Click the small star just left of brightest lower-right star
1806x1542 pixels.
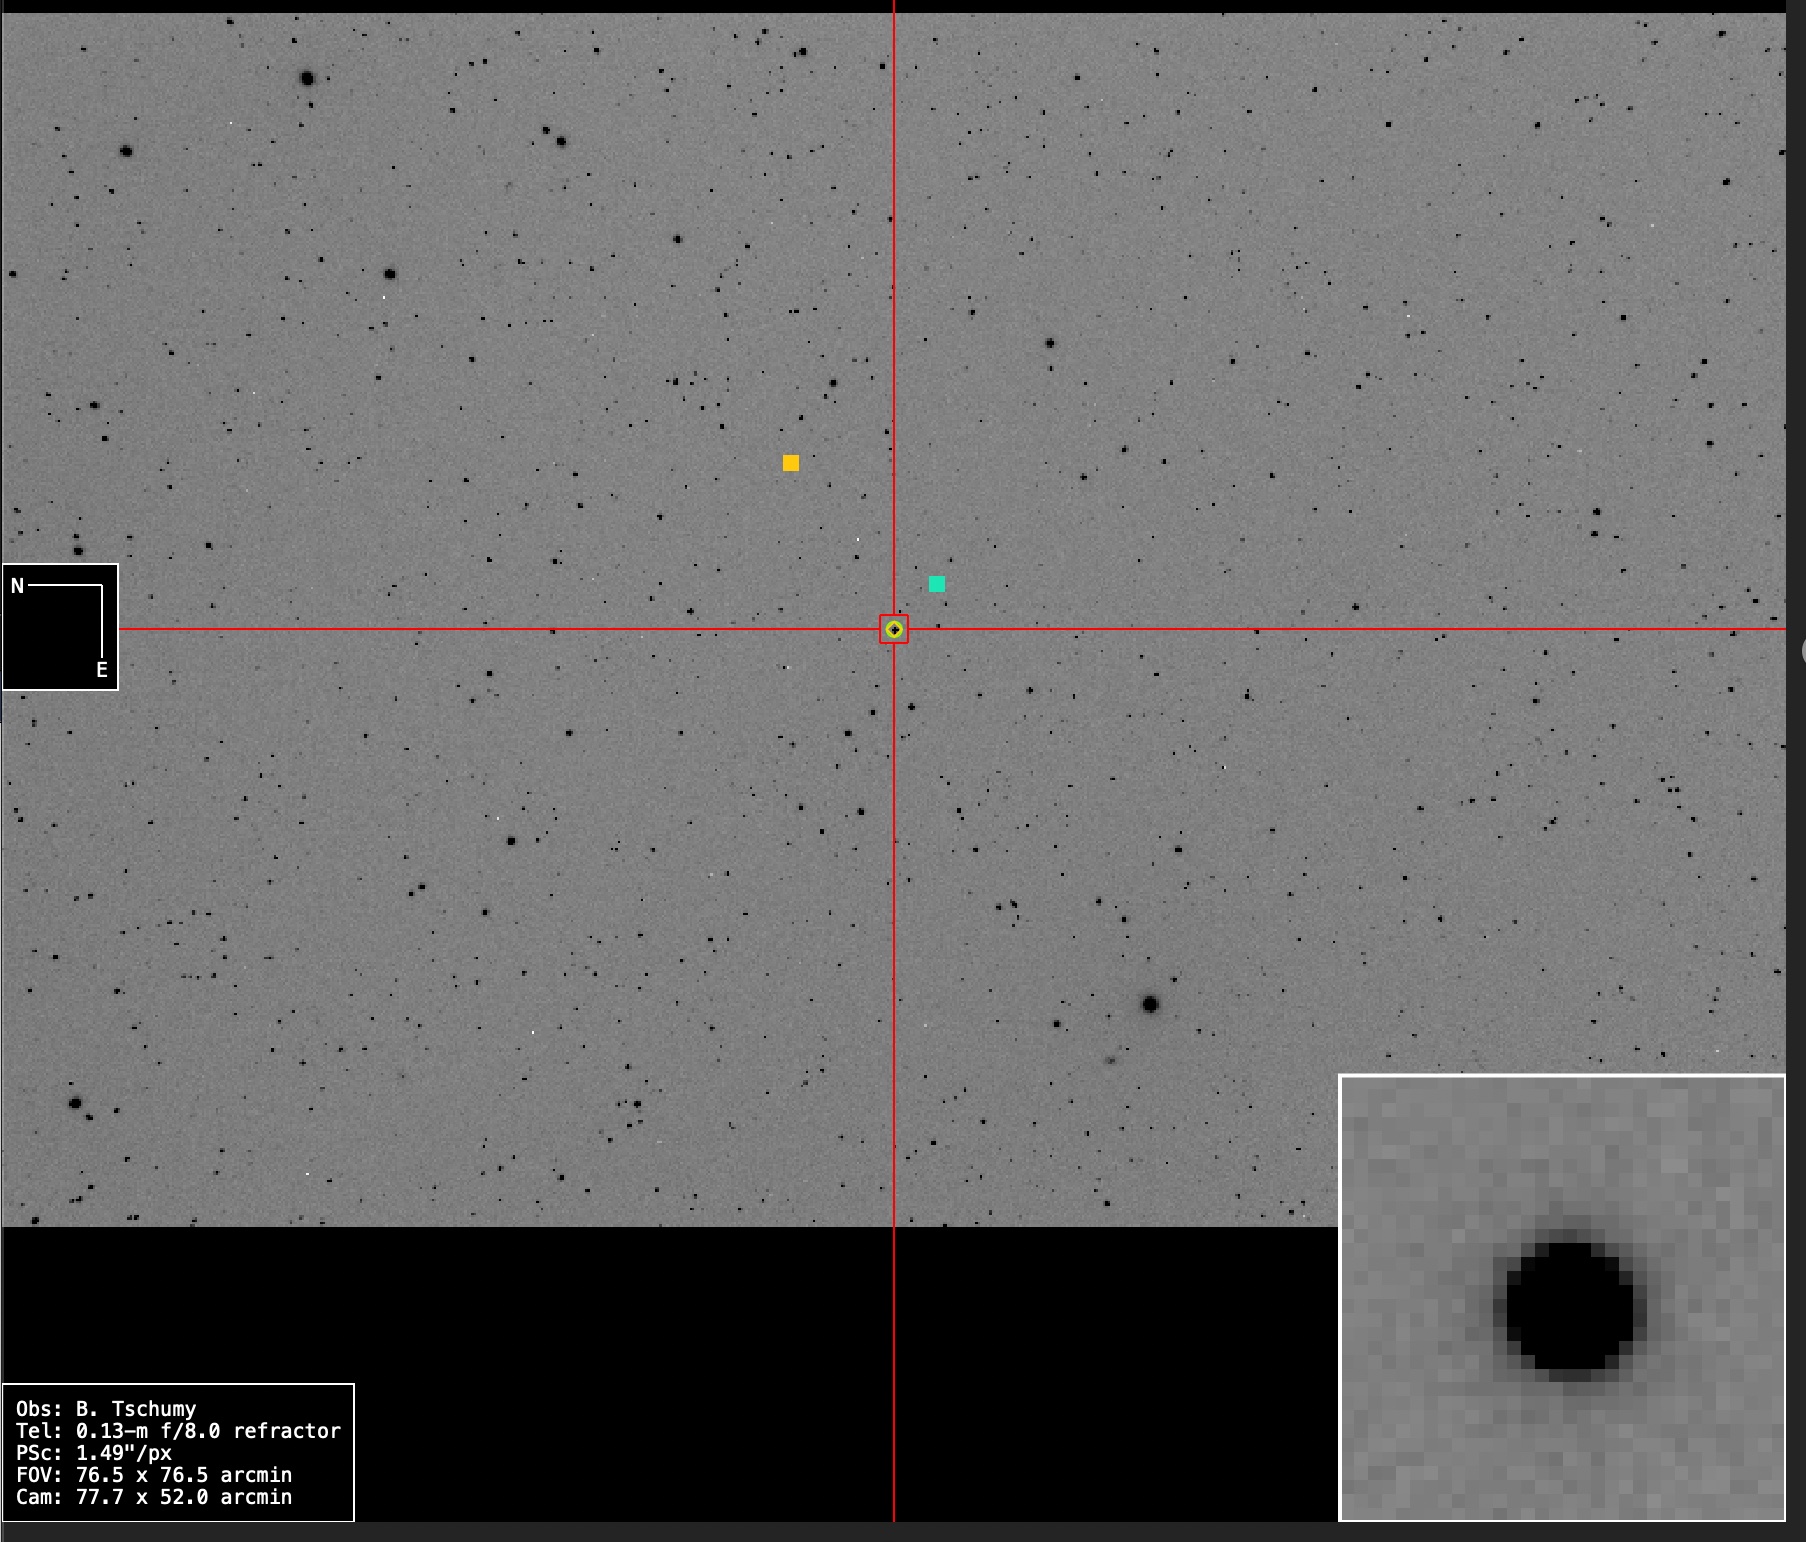point(1057,1024)
